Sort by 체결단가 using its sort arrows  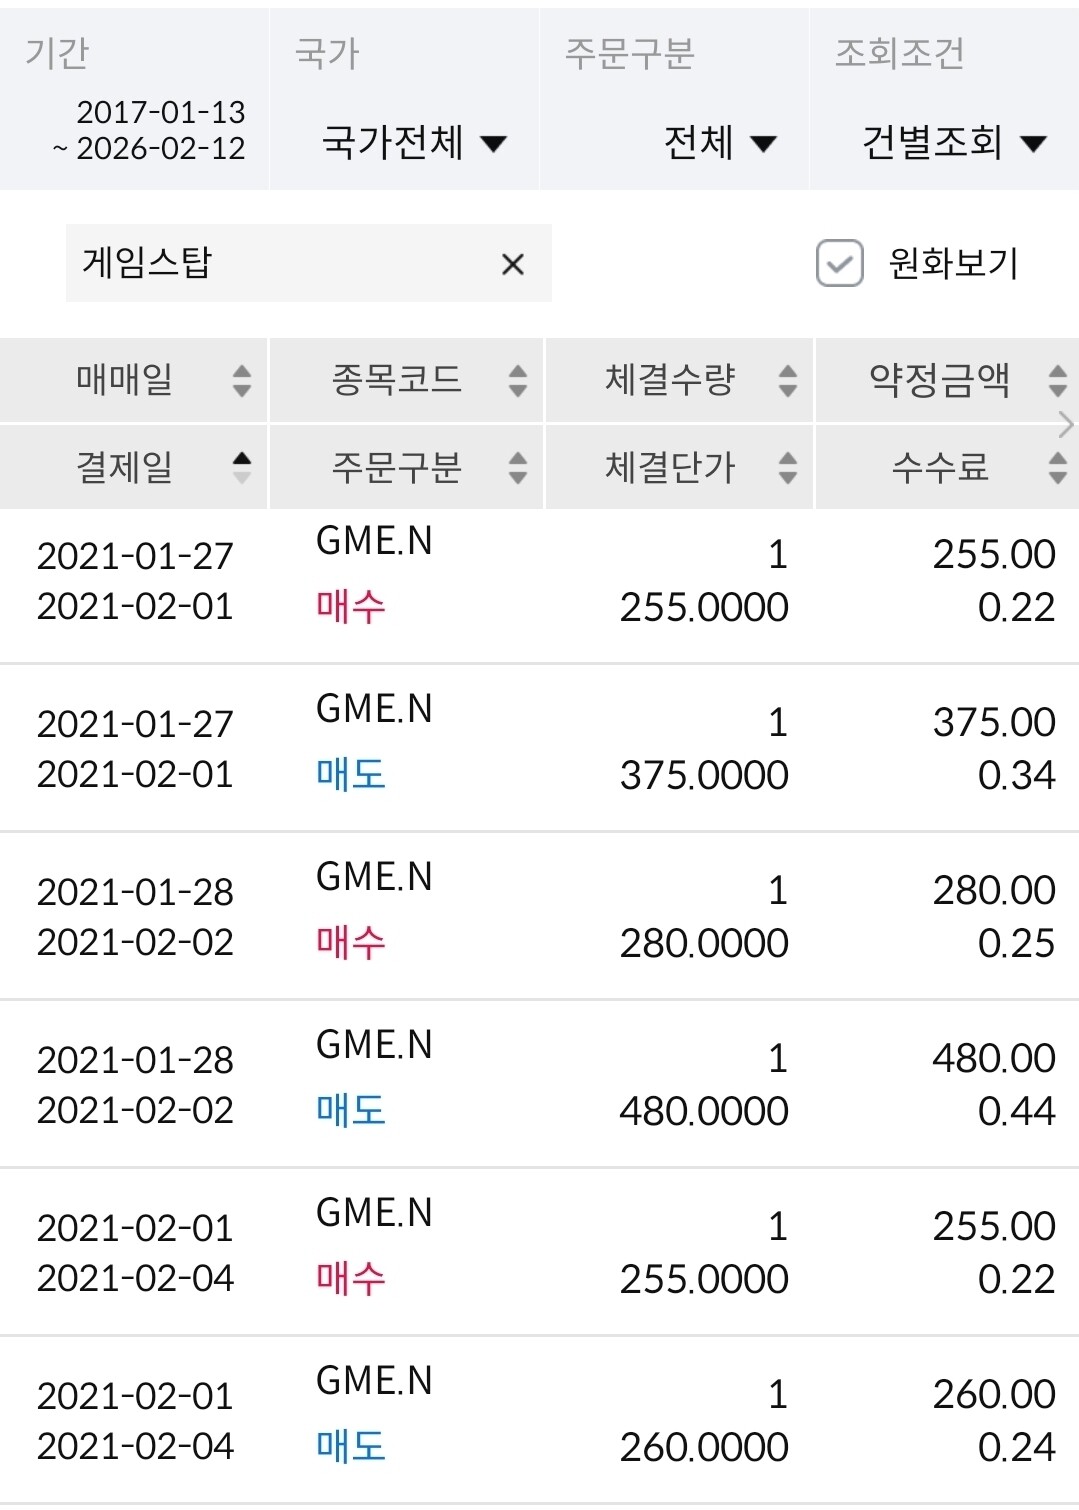788,467
